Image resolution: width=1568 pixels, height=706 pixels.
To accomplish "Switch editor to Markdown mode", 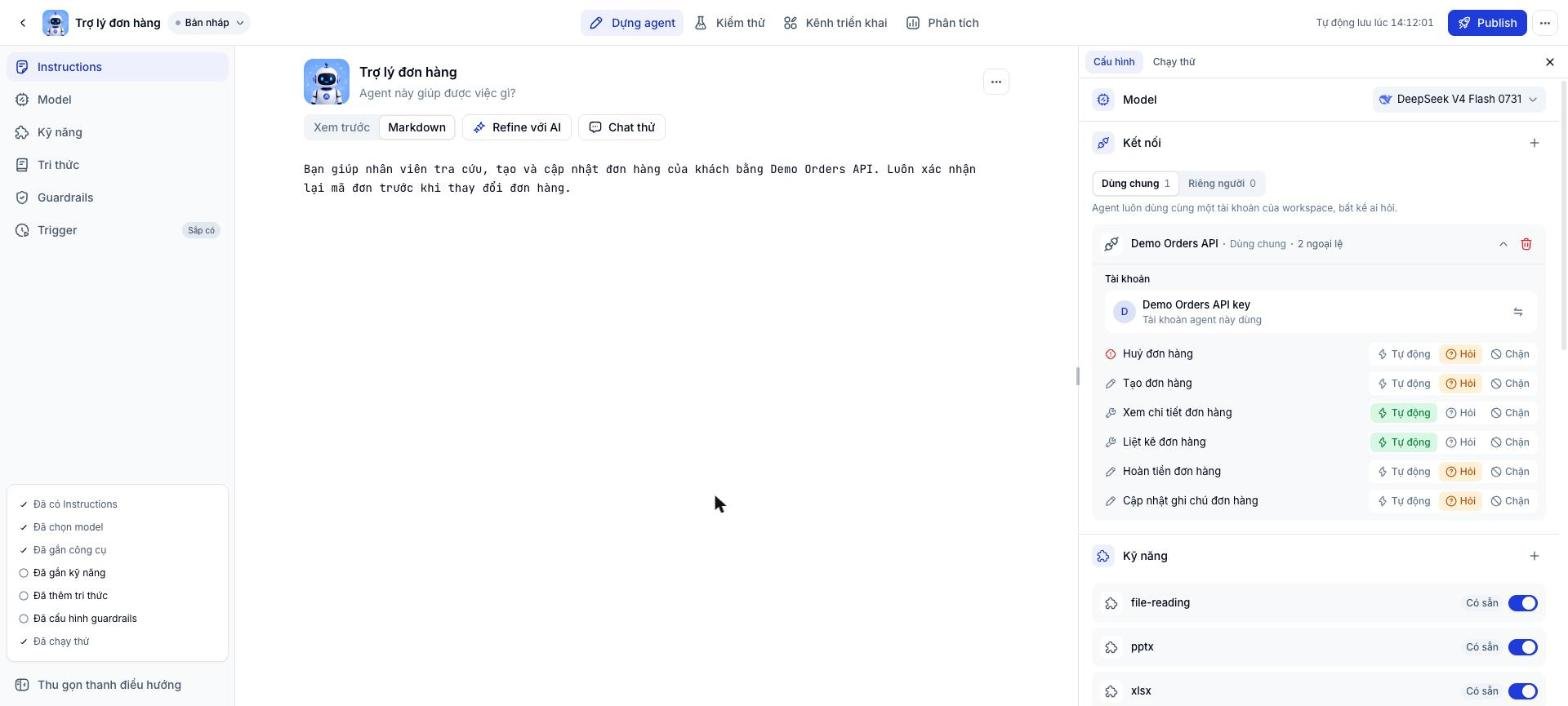I will pos(417,128).
